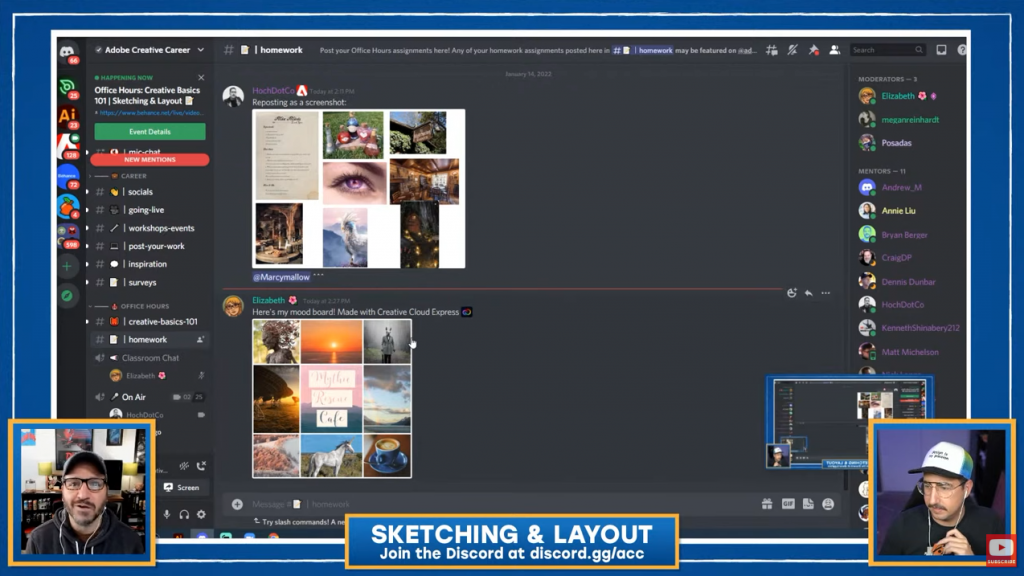Open the GIF picker
1024x576 pixels.
coord(788,504)
